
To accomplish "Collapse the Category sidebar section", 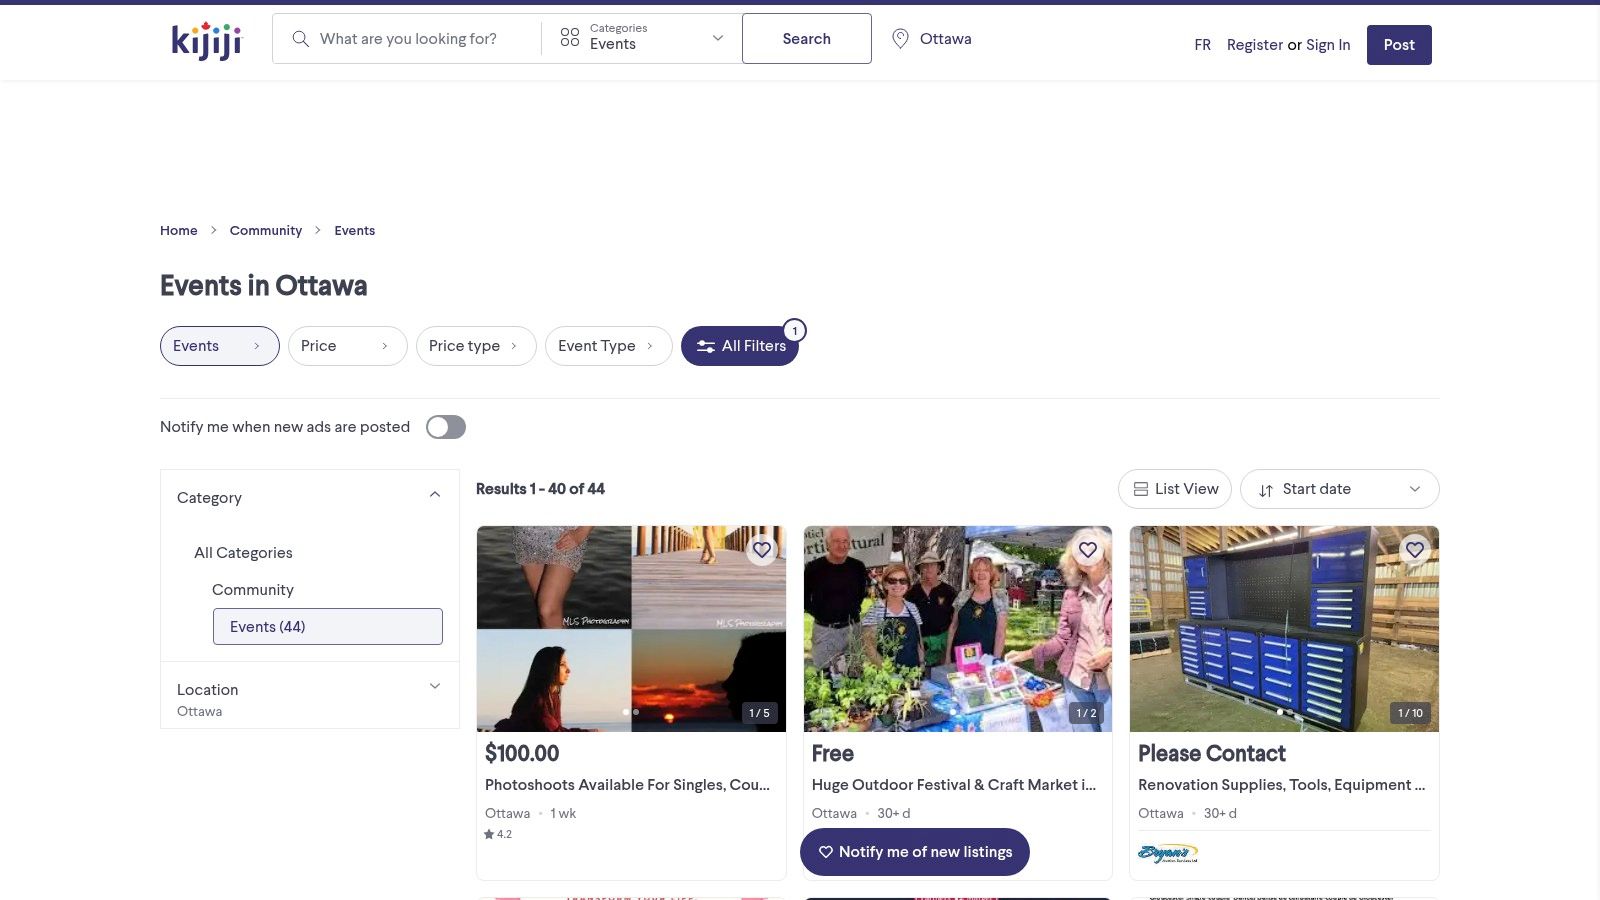I will [x=435, y=494].
